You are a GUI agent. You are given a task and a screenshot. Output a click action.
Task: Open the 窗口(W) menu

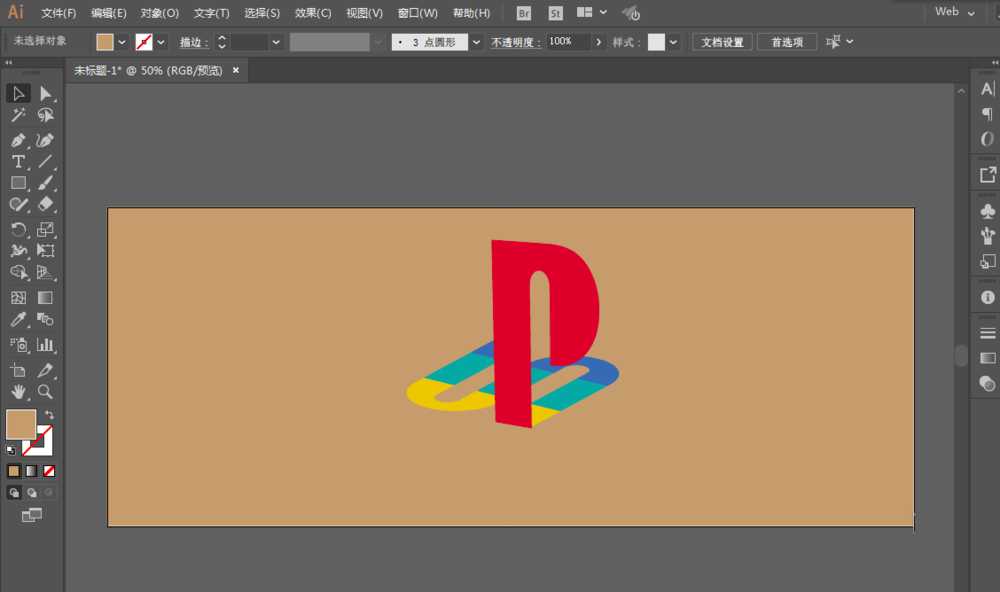418,12
